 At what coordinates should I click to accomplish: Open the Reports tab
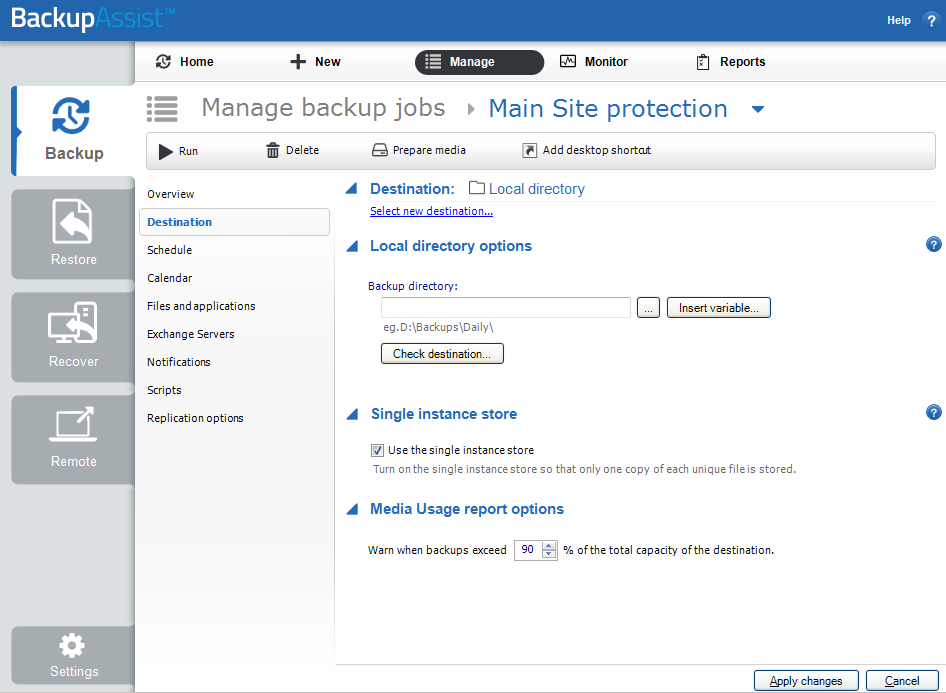(x=731, y=62)
